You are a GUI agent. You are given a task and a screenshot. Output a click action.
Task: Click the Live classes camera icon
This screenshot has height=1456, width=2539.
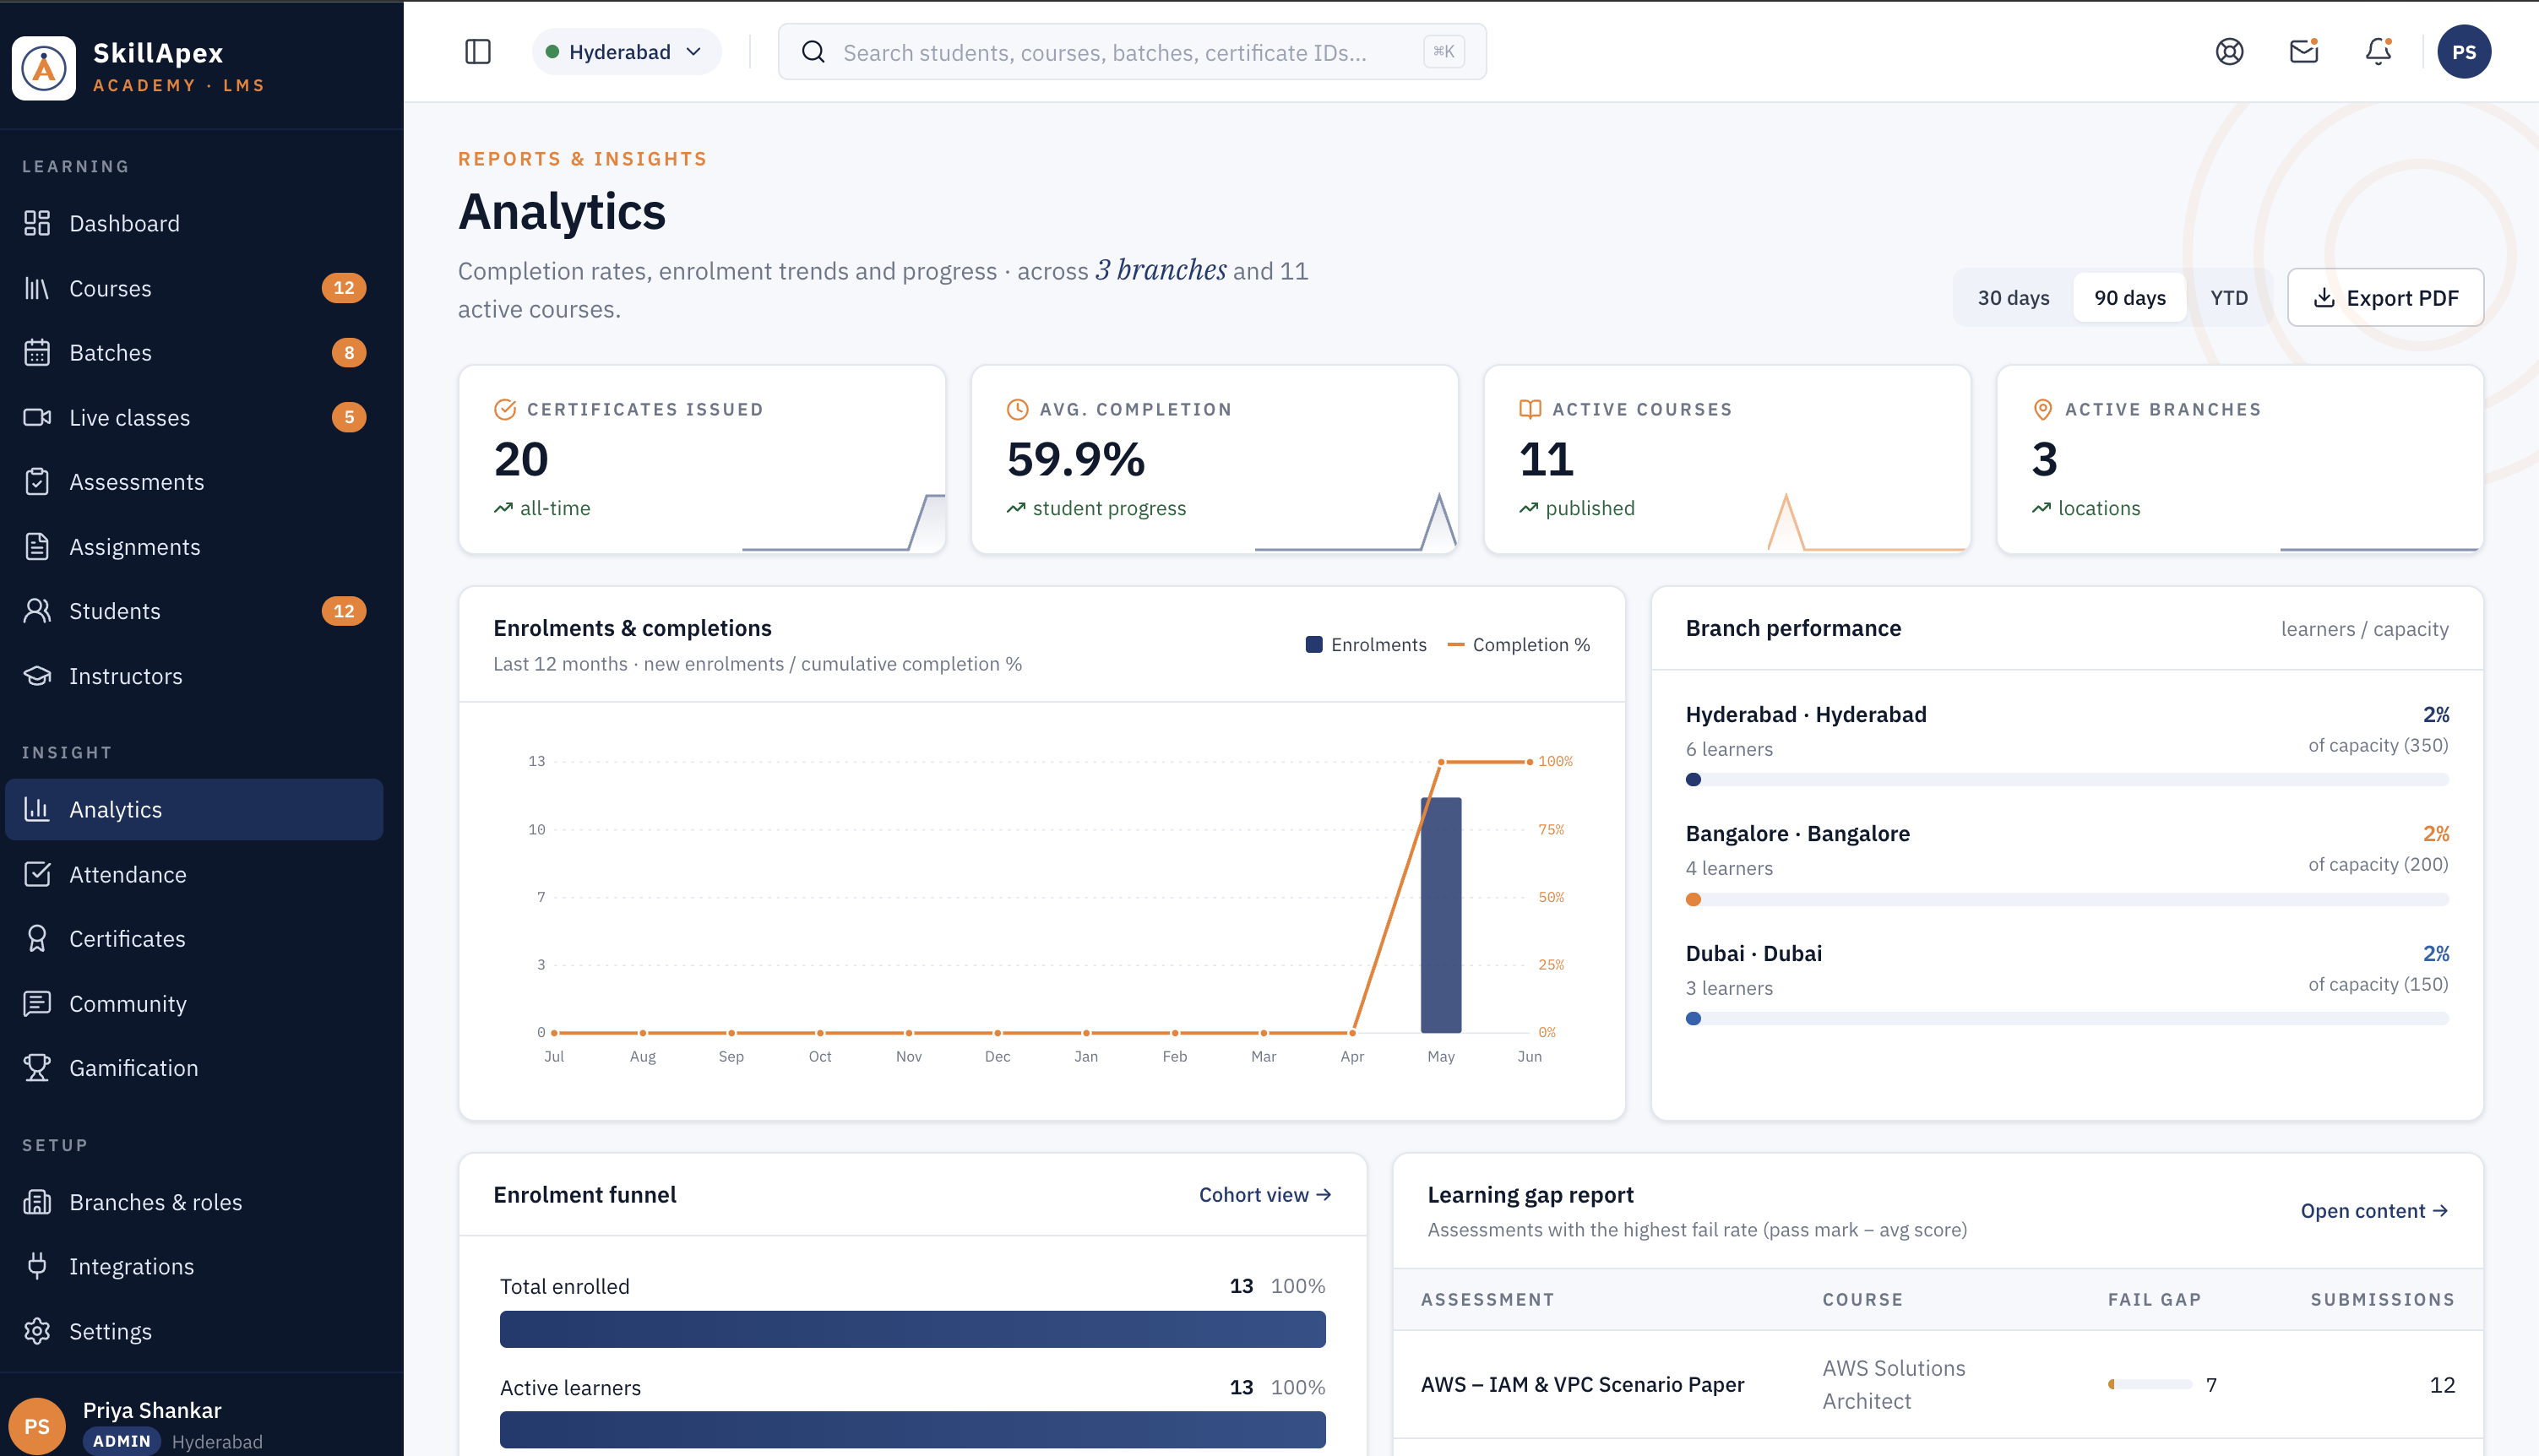coord(37,417)
